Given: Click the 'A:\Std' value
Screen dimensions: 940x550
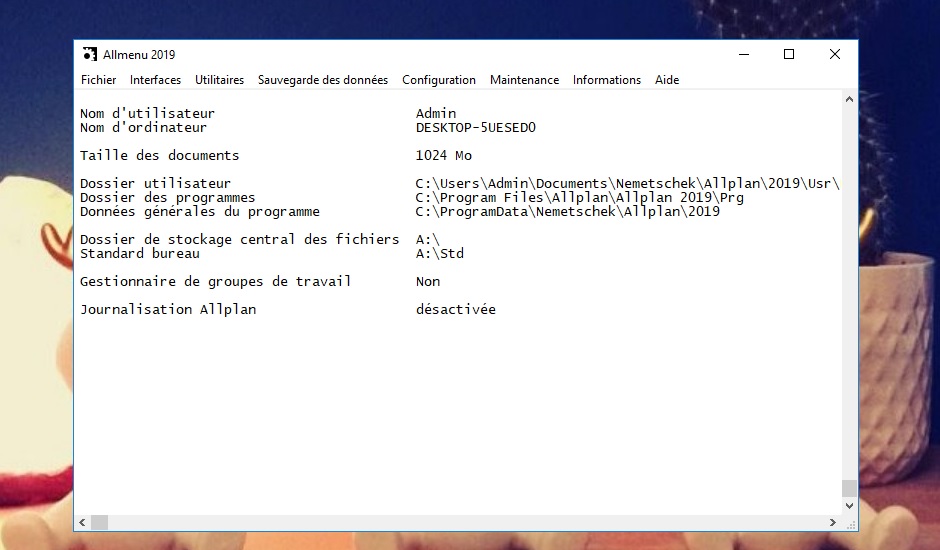Looking at the screenshot, I should tap(439, 253).
